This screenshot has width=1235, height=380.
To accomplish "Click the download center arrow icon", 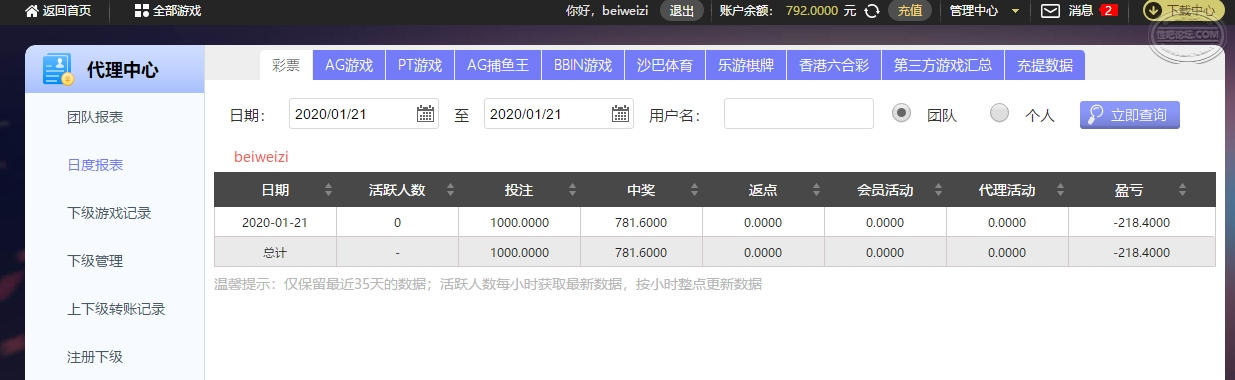I will 1153,11.
